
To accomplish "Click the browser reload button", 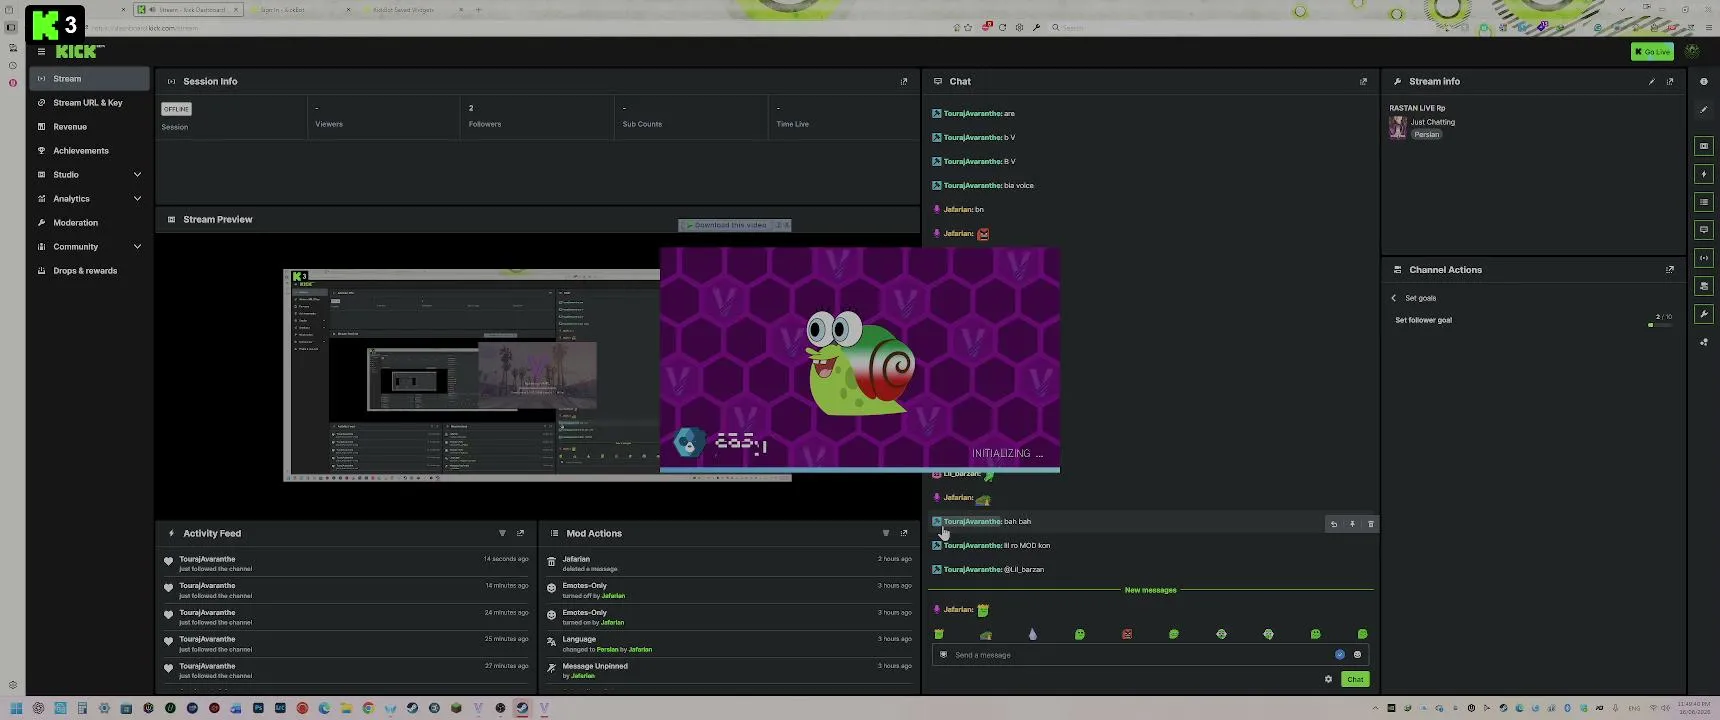I will [x=1002, y=28].
